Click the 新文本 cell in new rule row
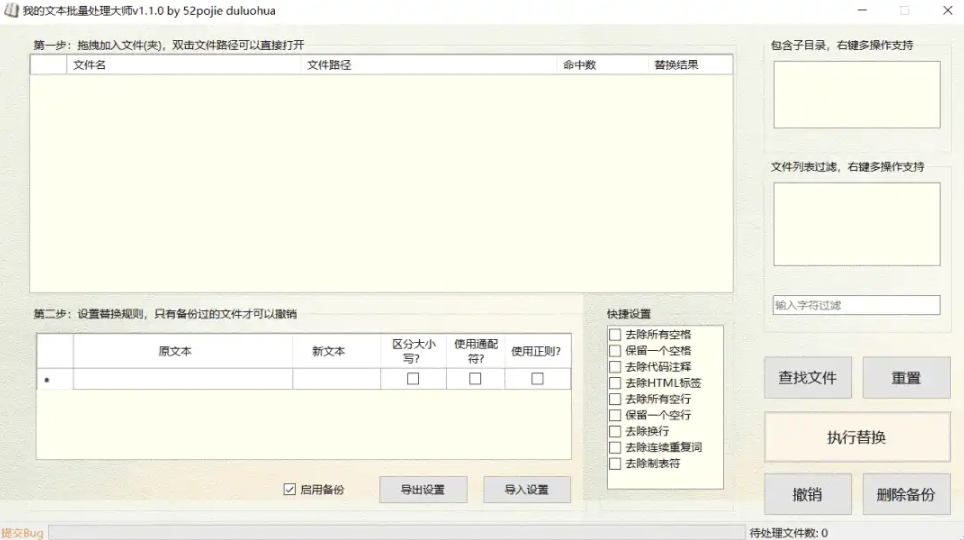The height and width of the screenshot is (540, 964). (x=336, y=379)
